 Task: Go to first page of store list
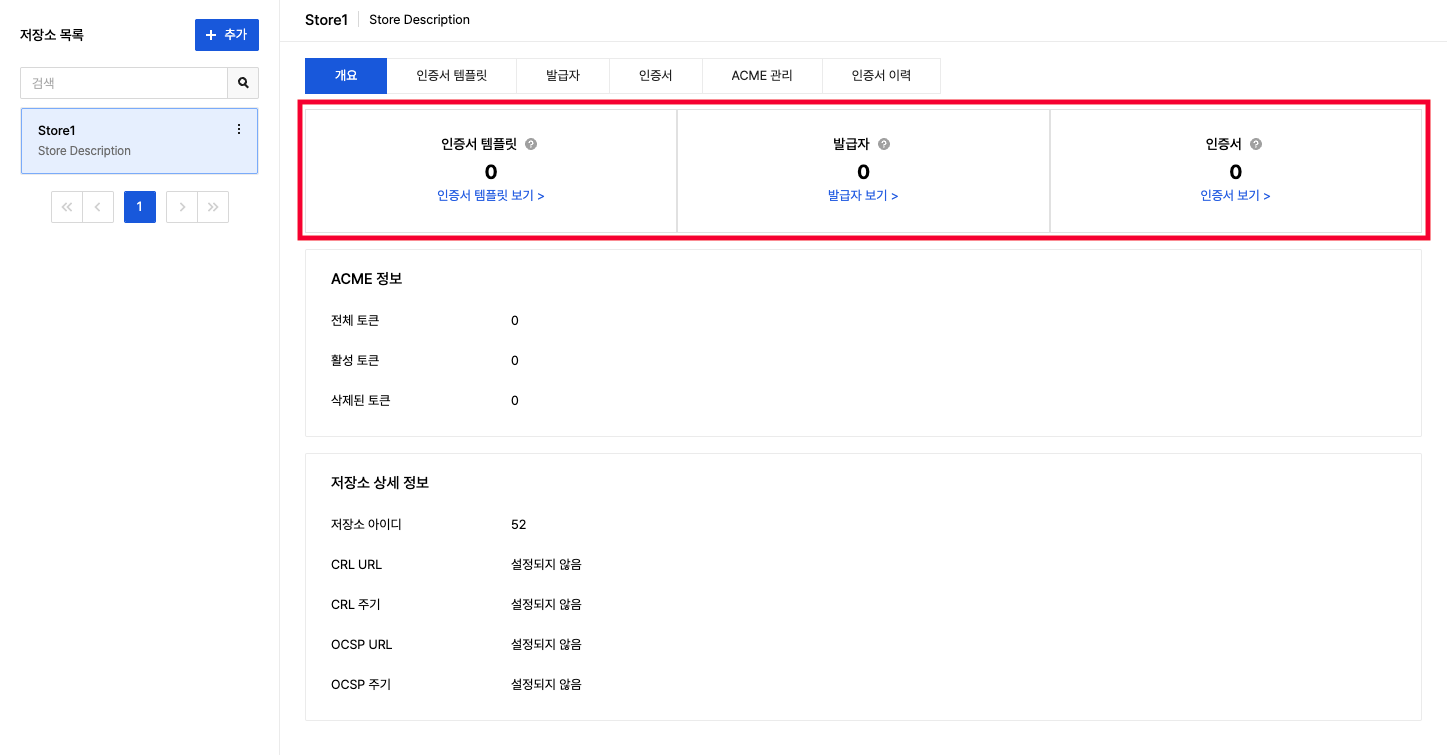(67, 207)
